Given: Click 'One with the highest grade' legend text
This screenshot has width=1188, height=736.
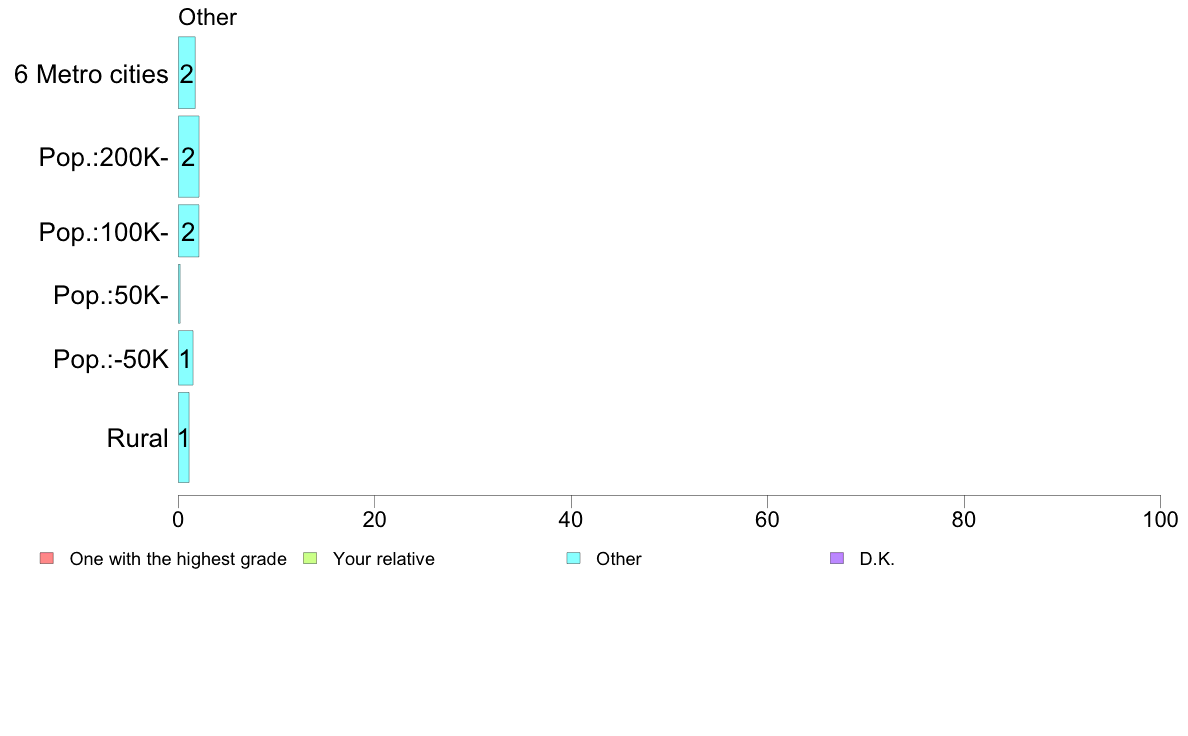Looking at the screenshot, I should click(178, 559).
